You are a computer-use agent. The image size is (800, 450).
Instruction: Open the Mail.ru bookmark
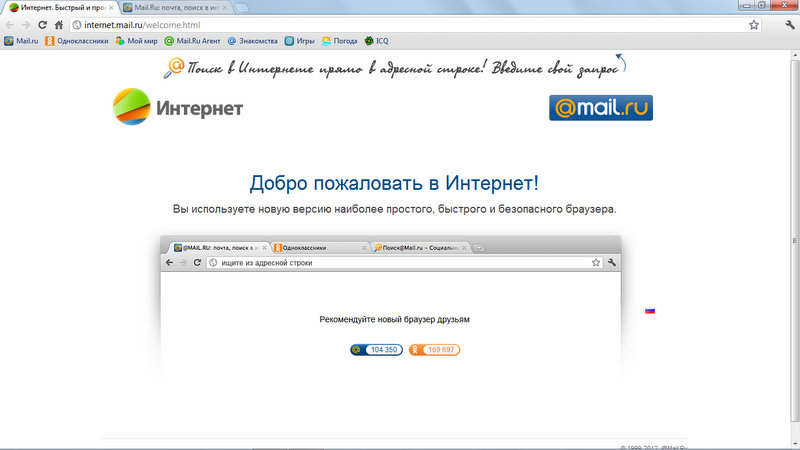coord(21,41)
